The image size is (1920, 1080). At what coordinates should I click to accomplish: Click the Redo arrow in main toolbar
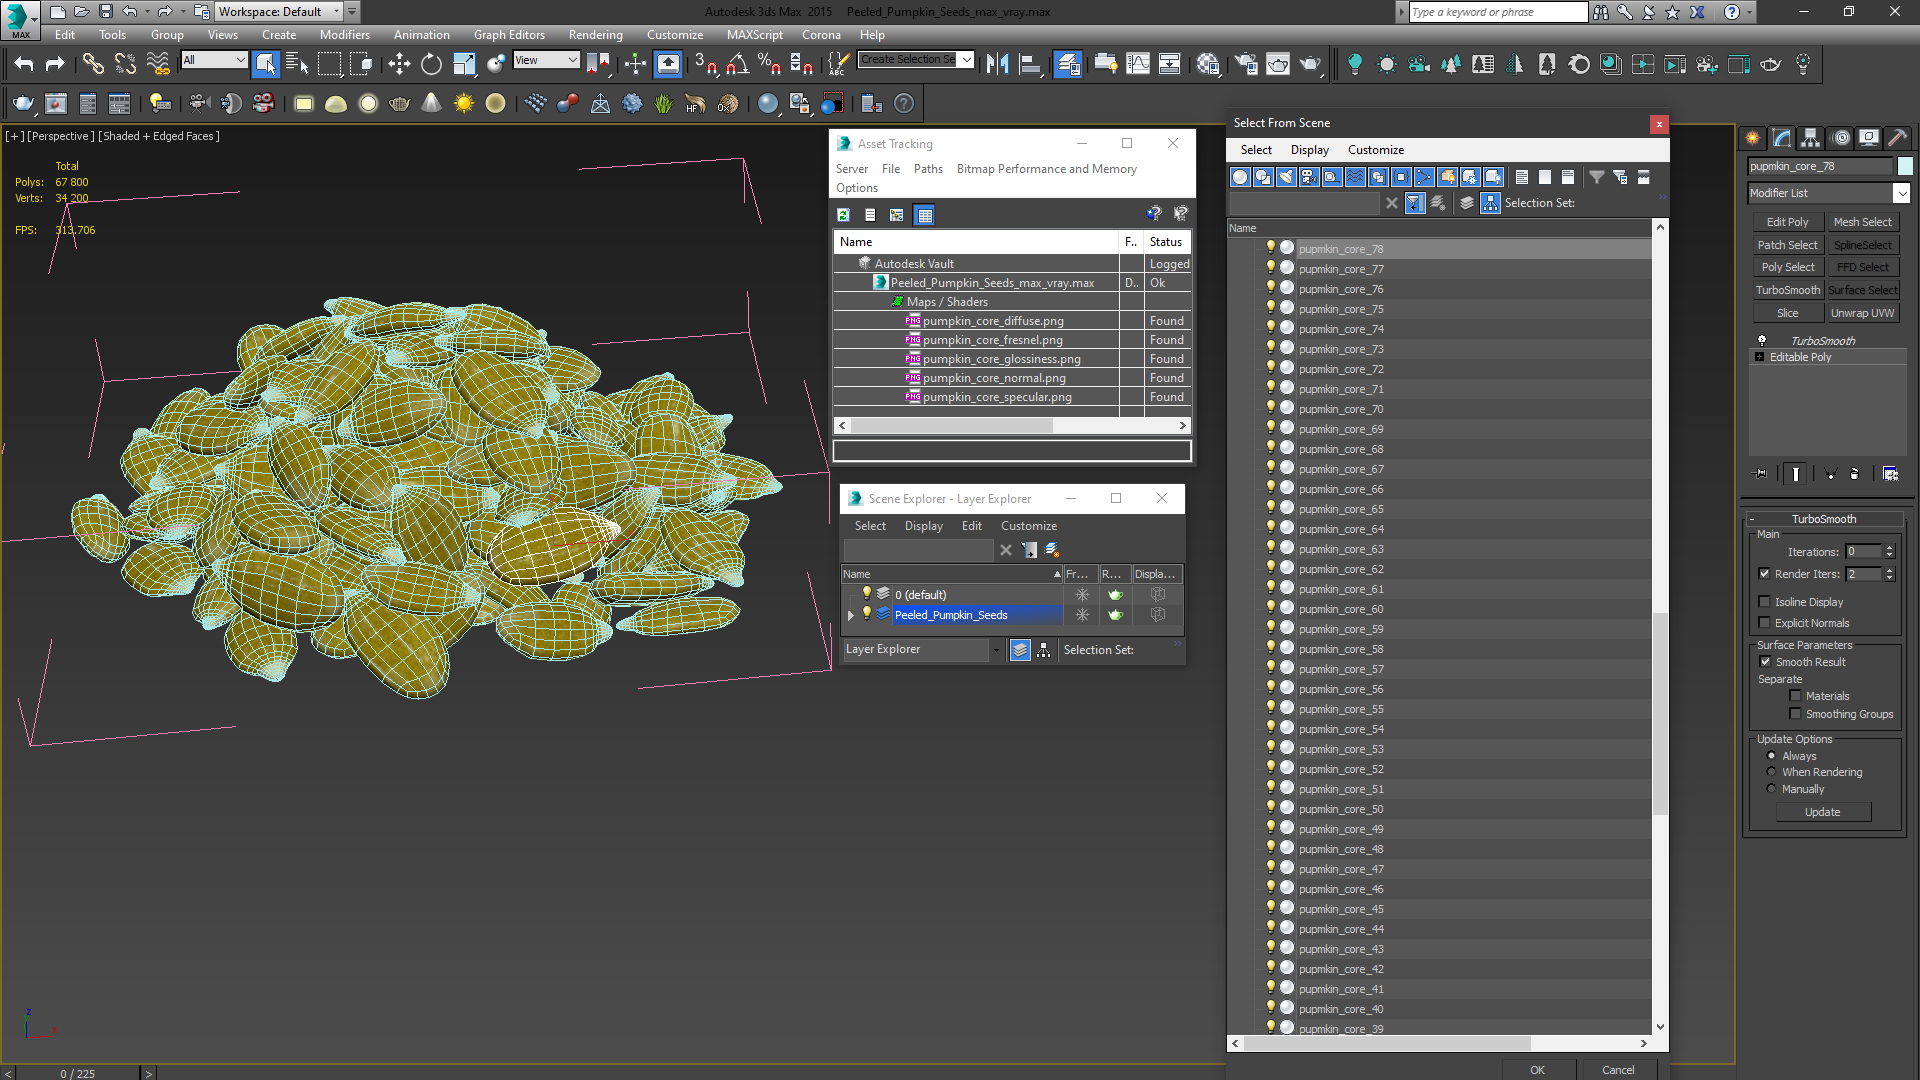(55, 64)
